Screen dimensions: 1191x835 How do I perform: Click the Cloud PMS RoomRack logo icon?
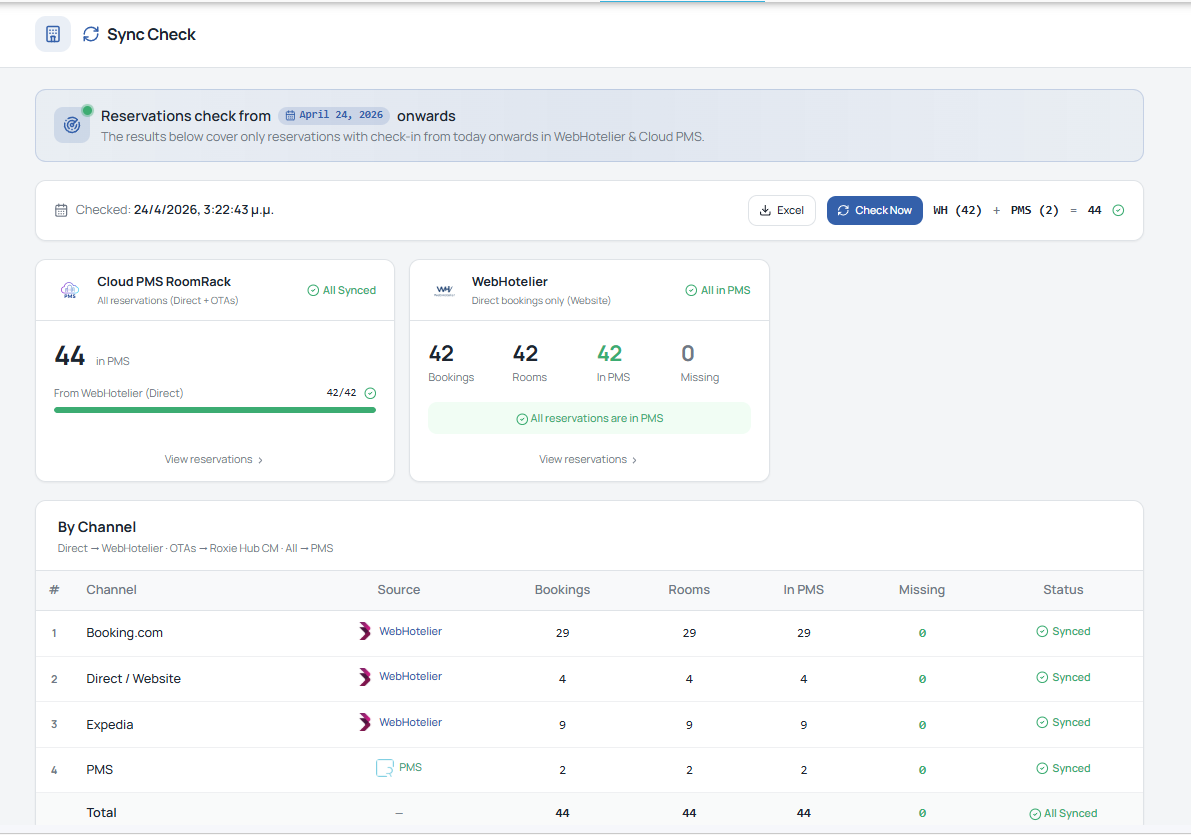coord(70,290)
